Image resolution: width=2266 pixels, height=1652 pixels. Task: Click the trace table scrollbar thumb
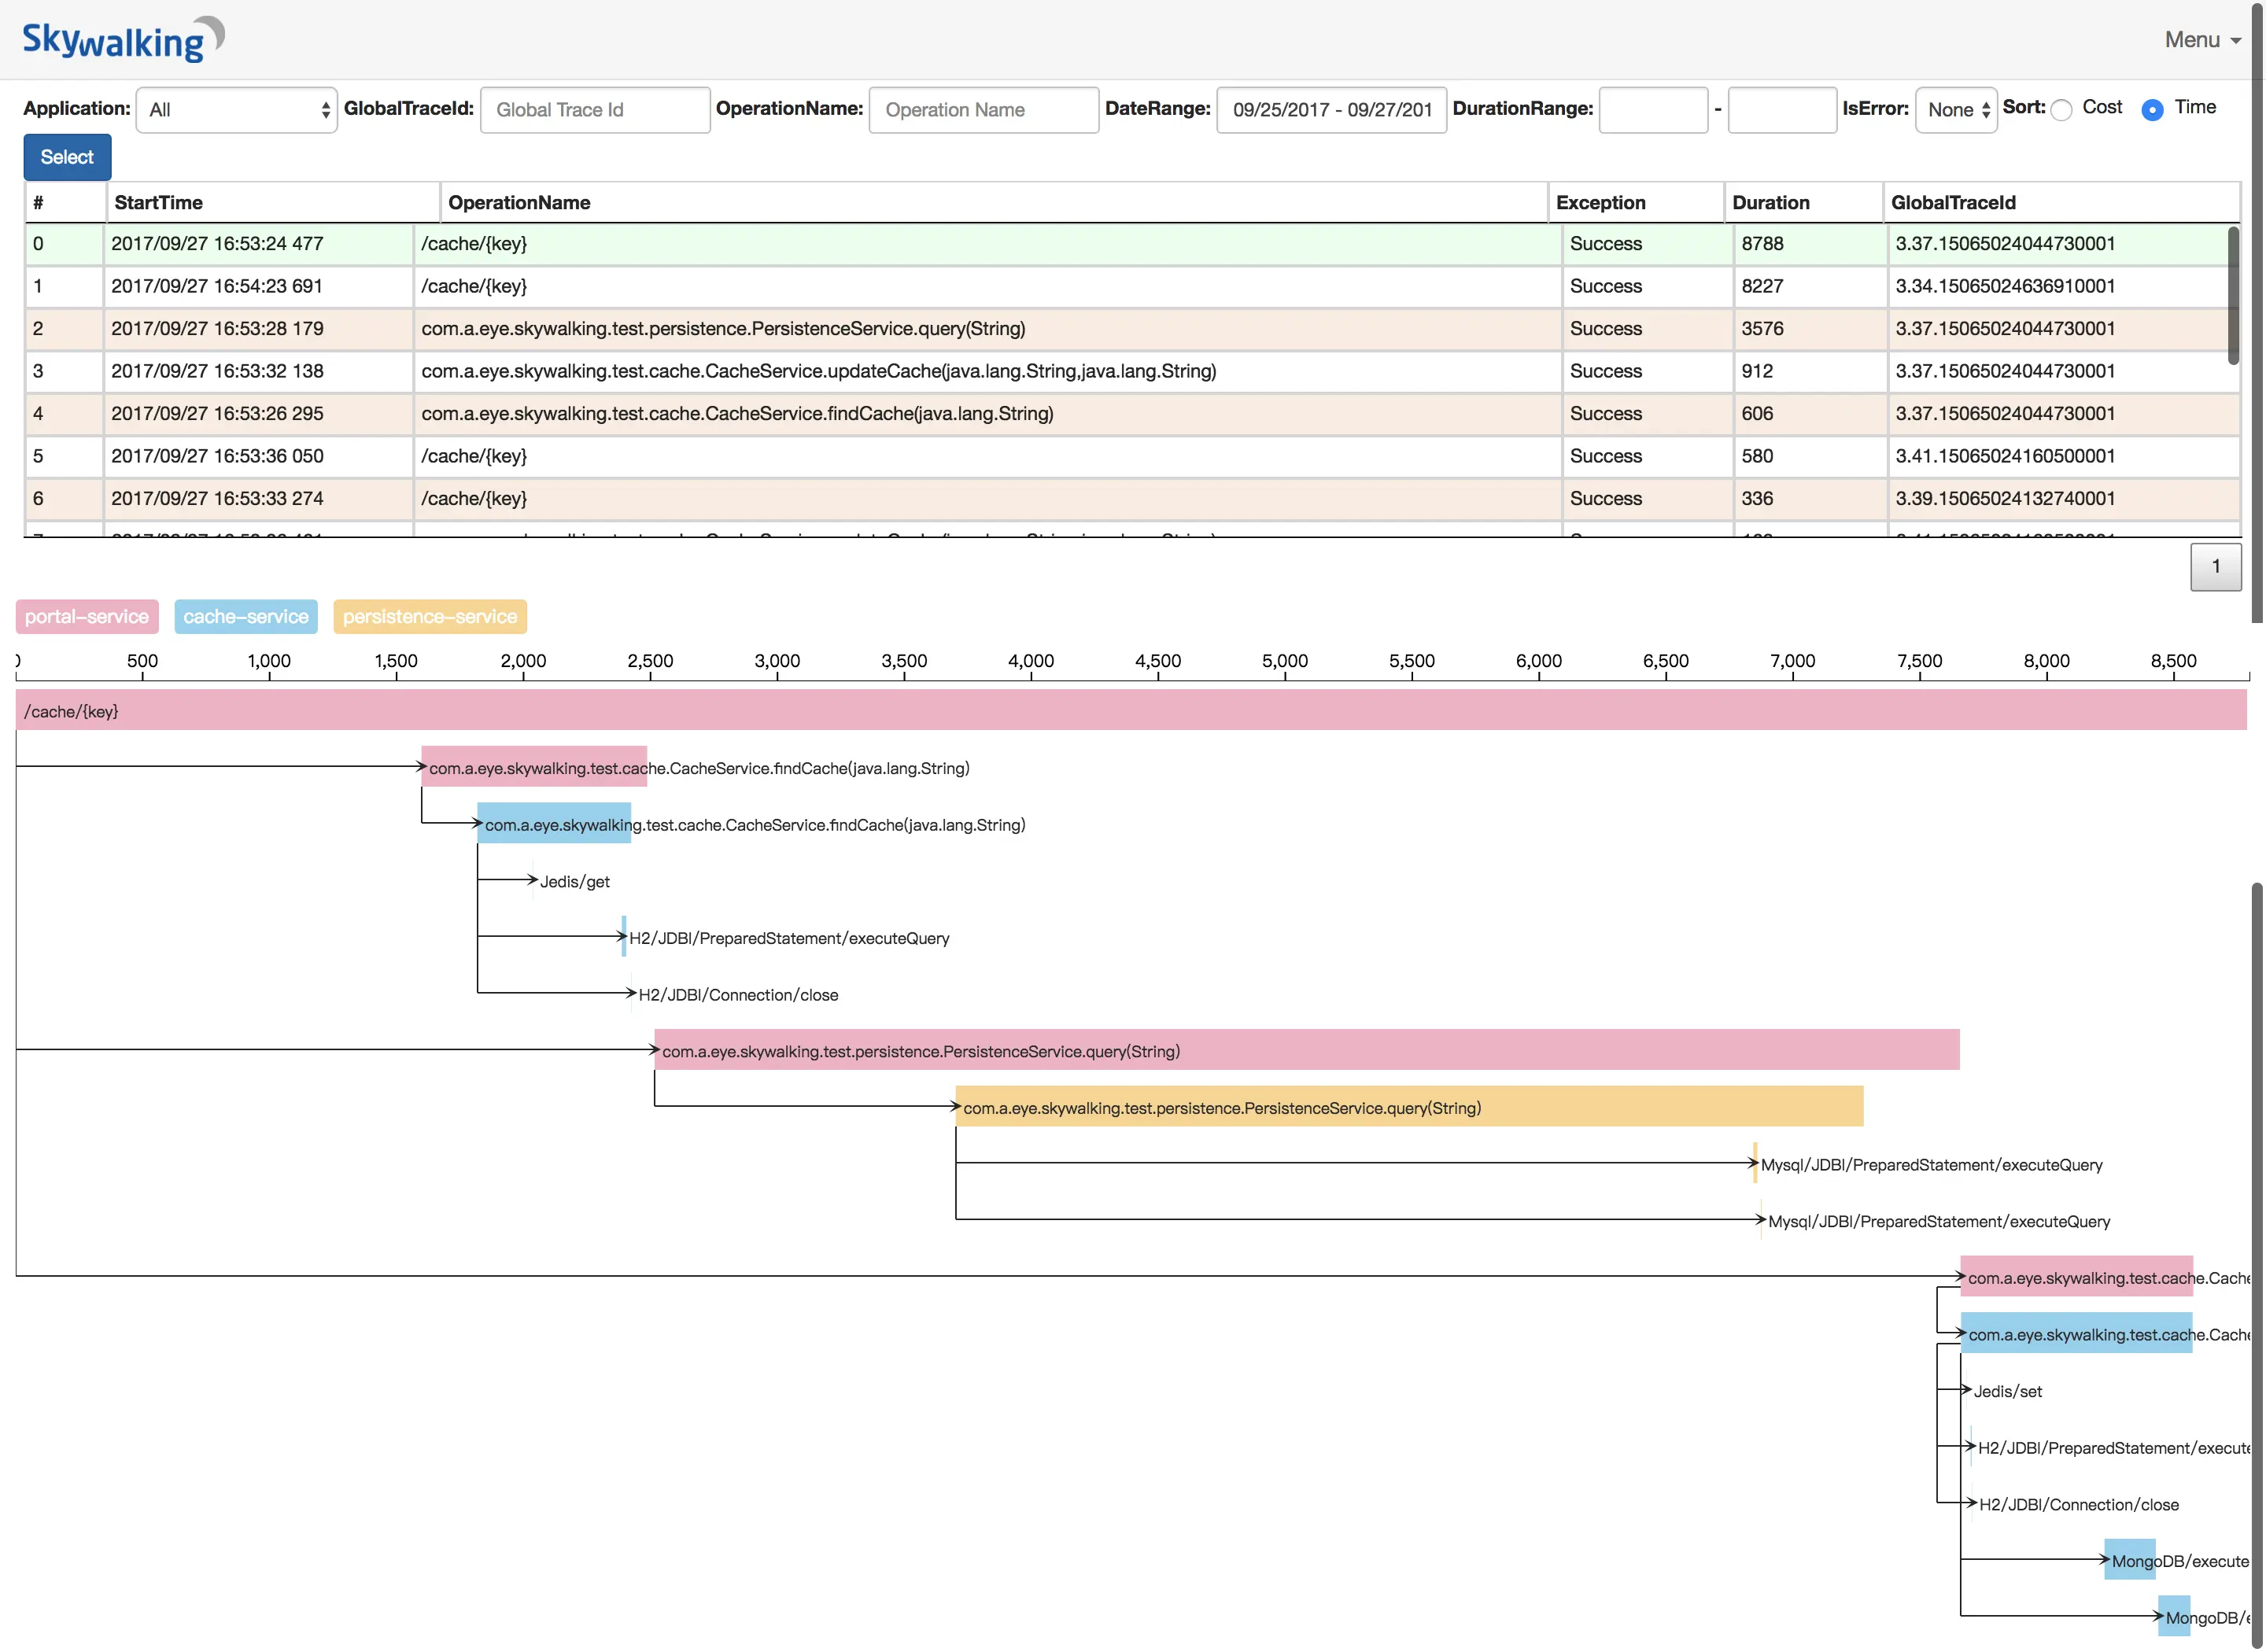(2233, 295)
